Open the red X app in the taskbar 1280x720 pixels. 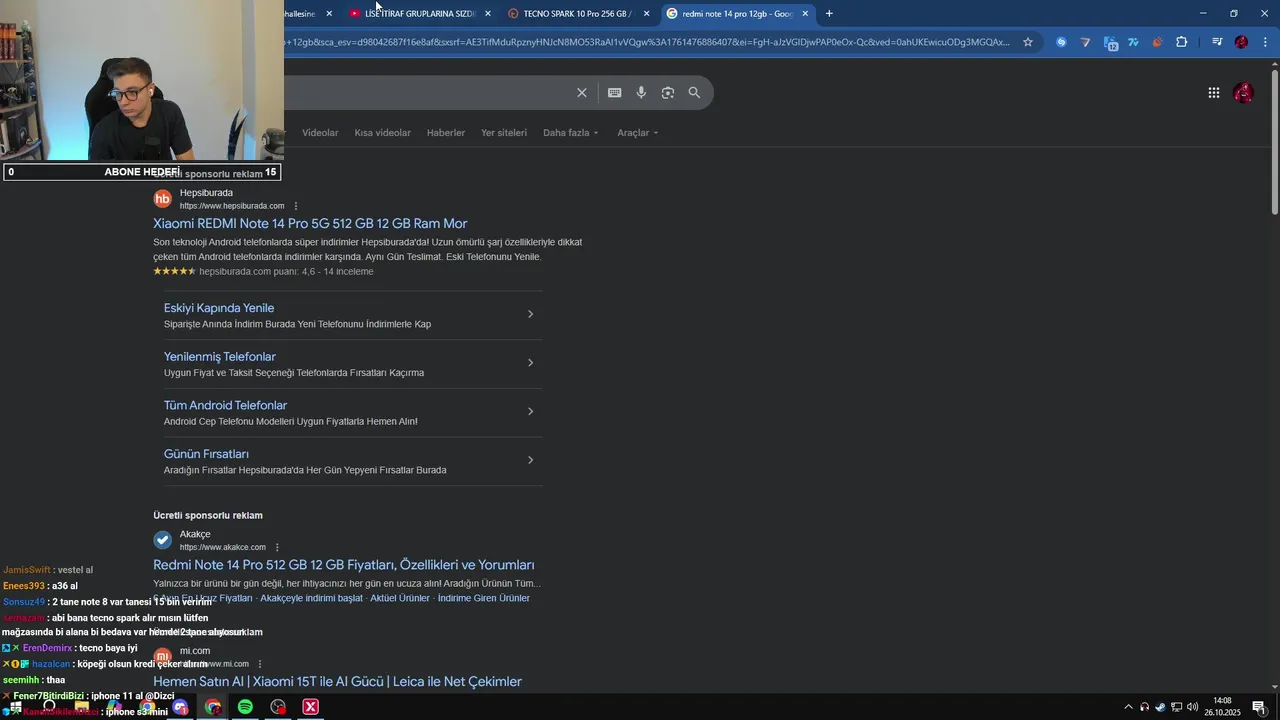coord(311,707)
